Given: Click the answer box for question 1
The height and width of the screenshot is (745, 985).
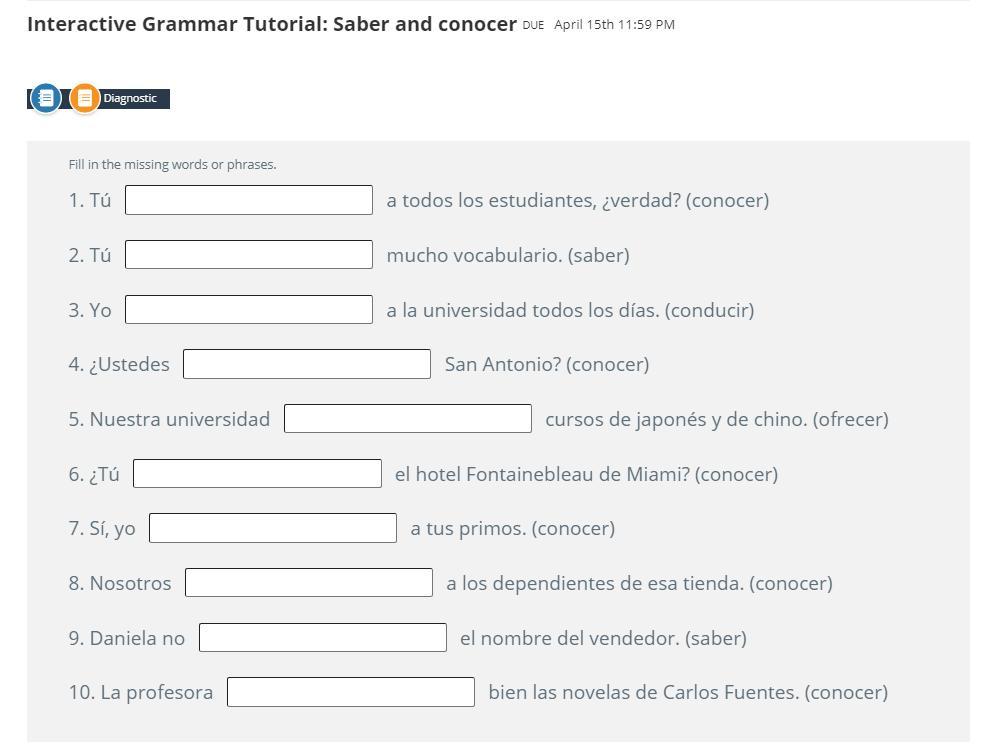Looking at the screenshot, I should tap(249, 200).
